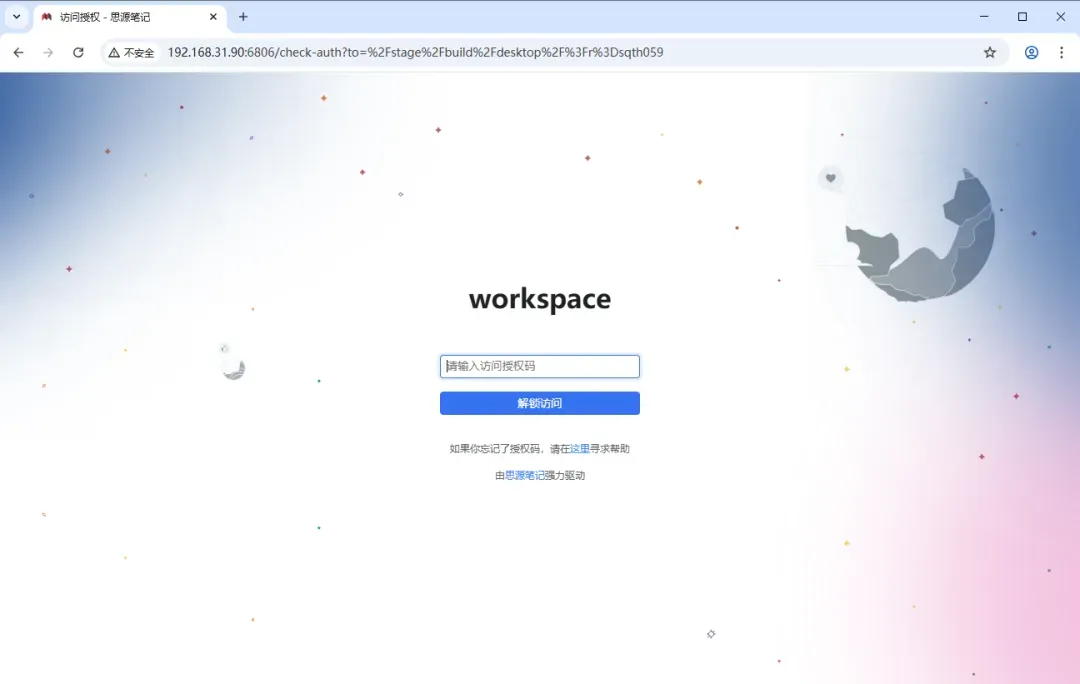
Task: Close the browser window
Action: [x=1061, y=17]
